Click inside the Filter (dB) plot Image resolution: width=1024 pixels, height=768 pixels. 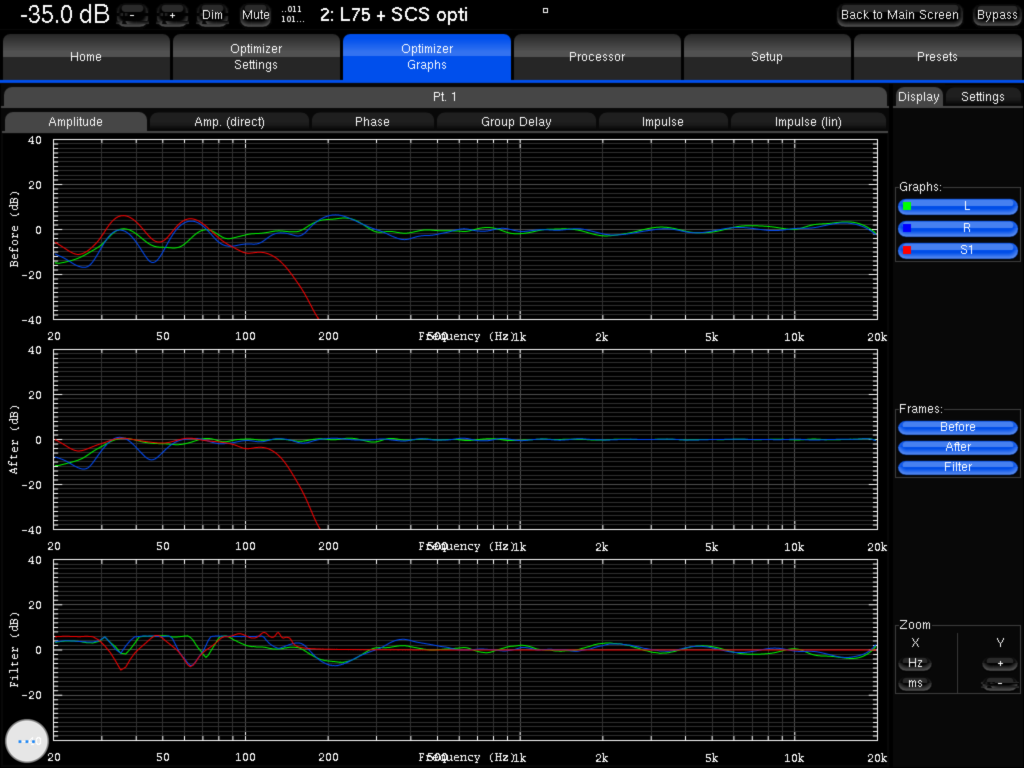[465, 650]
